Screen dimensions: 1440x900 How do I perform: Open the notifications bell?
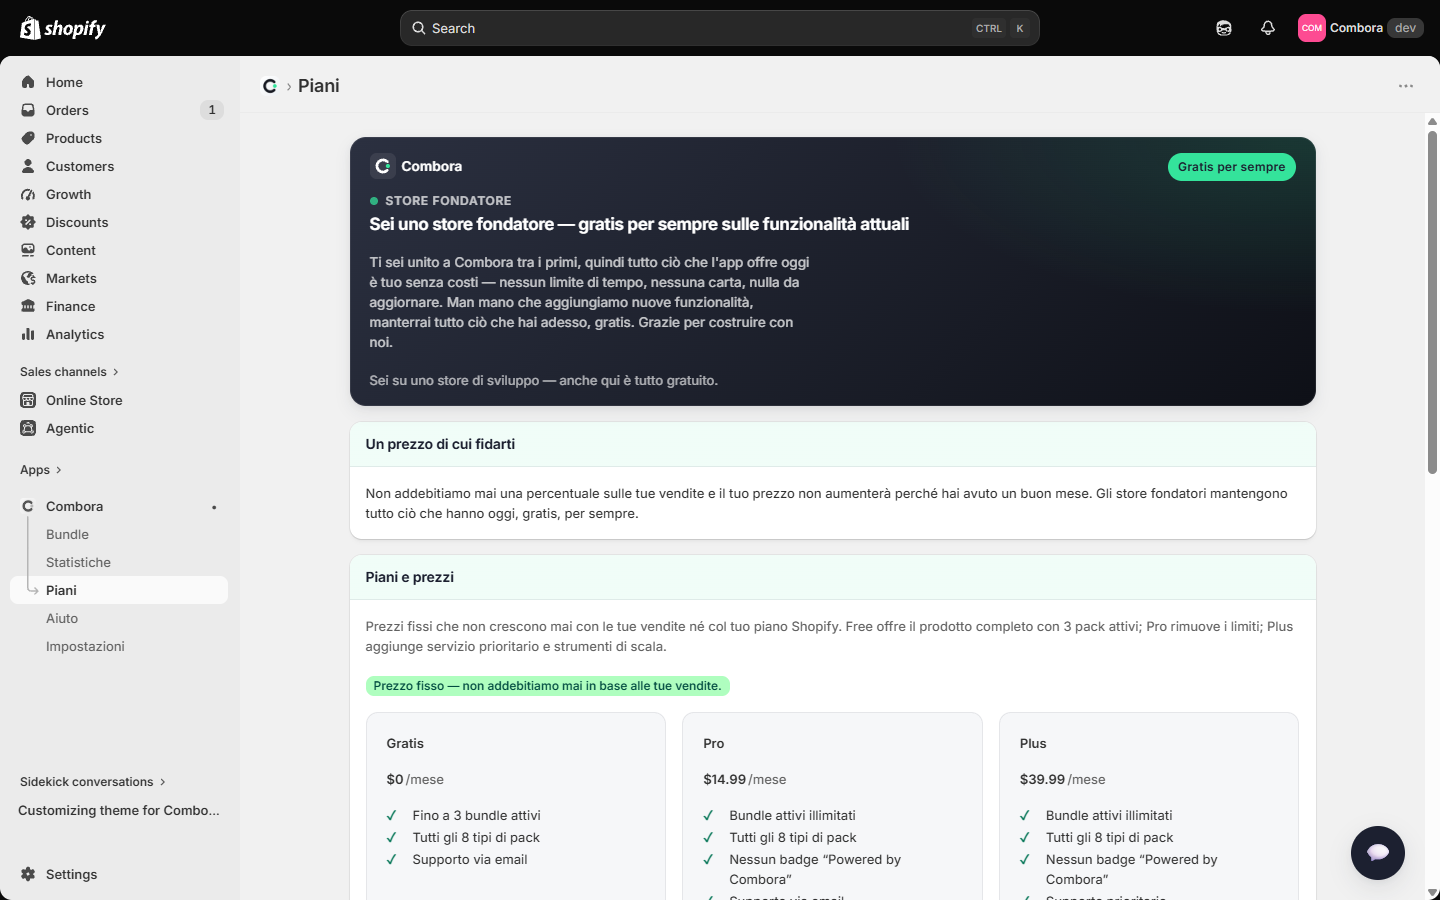(1268, 28)
